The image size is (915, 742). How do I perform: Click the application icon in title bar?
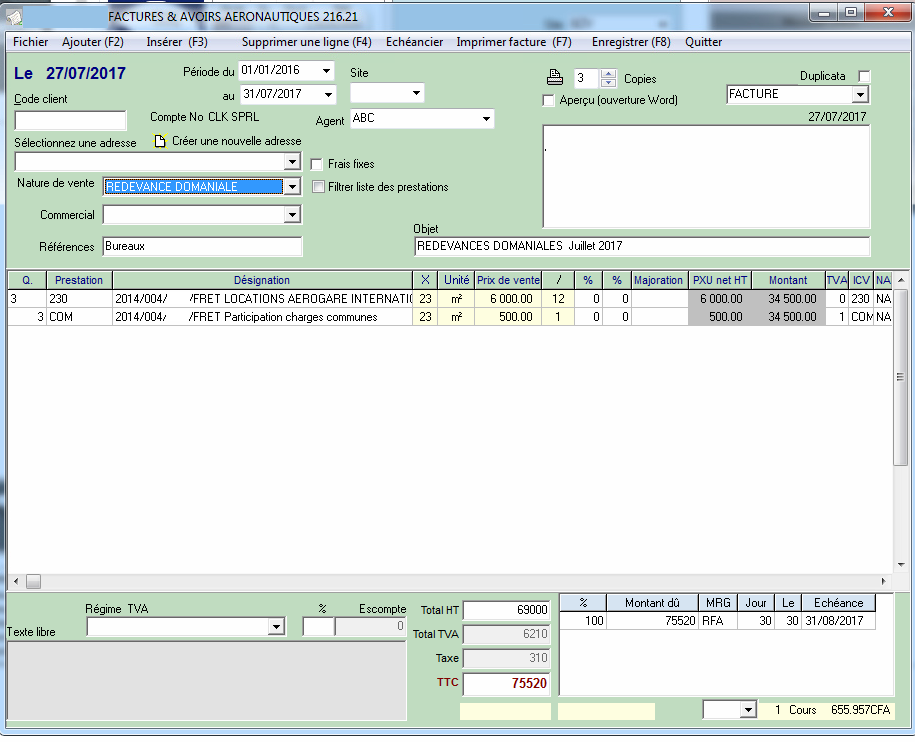pos(15,14)
